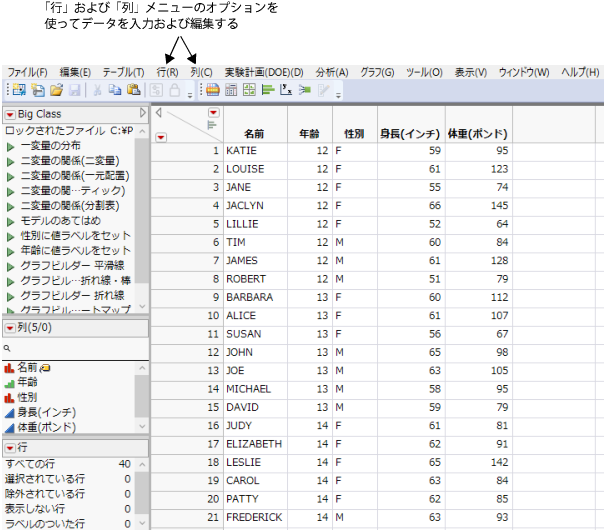The height and width of the screenshot is (532, 606).
Task: Click in the column search field
Action: (78, 349)
